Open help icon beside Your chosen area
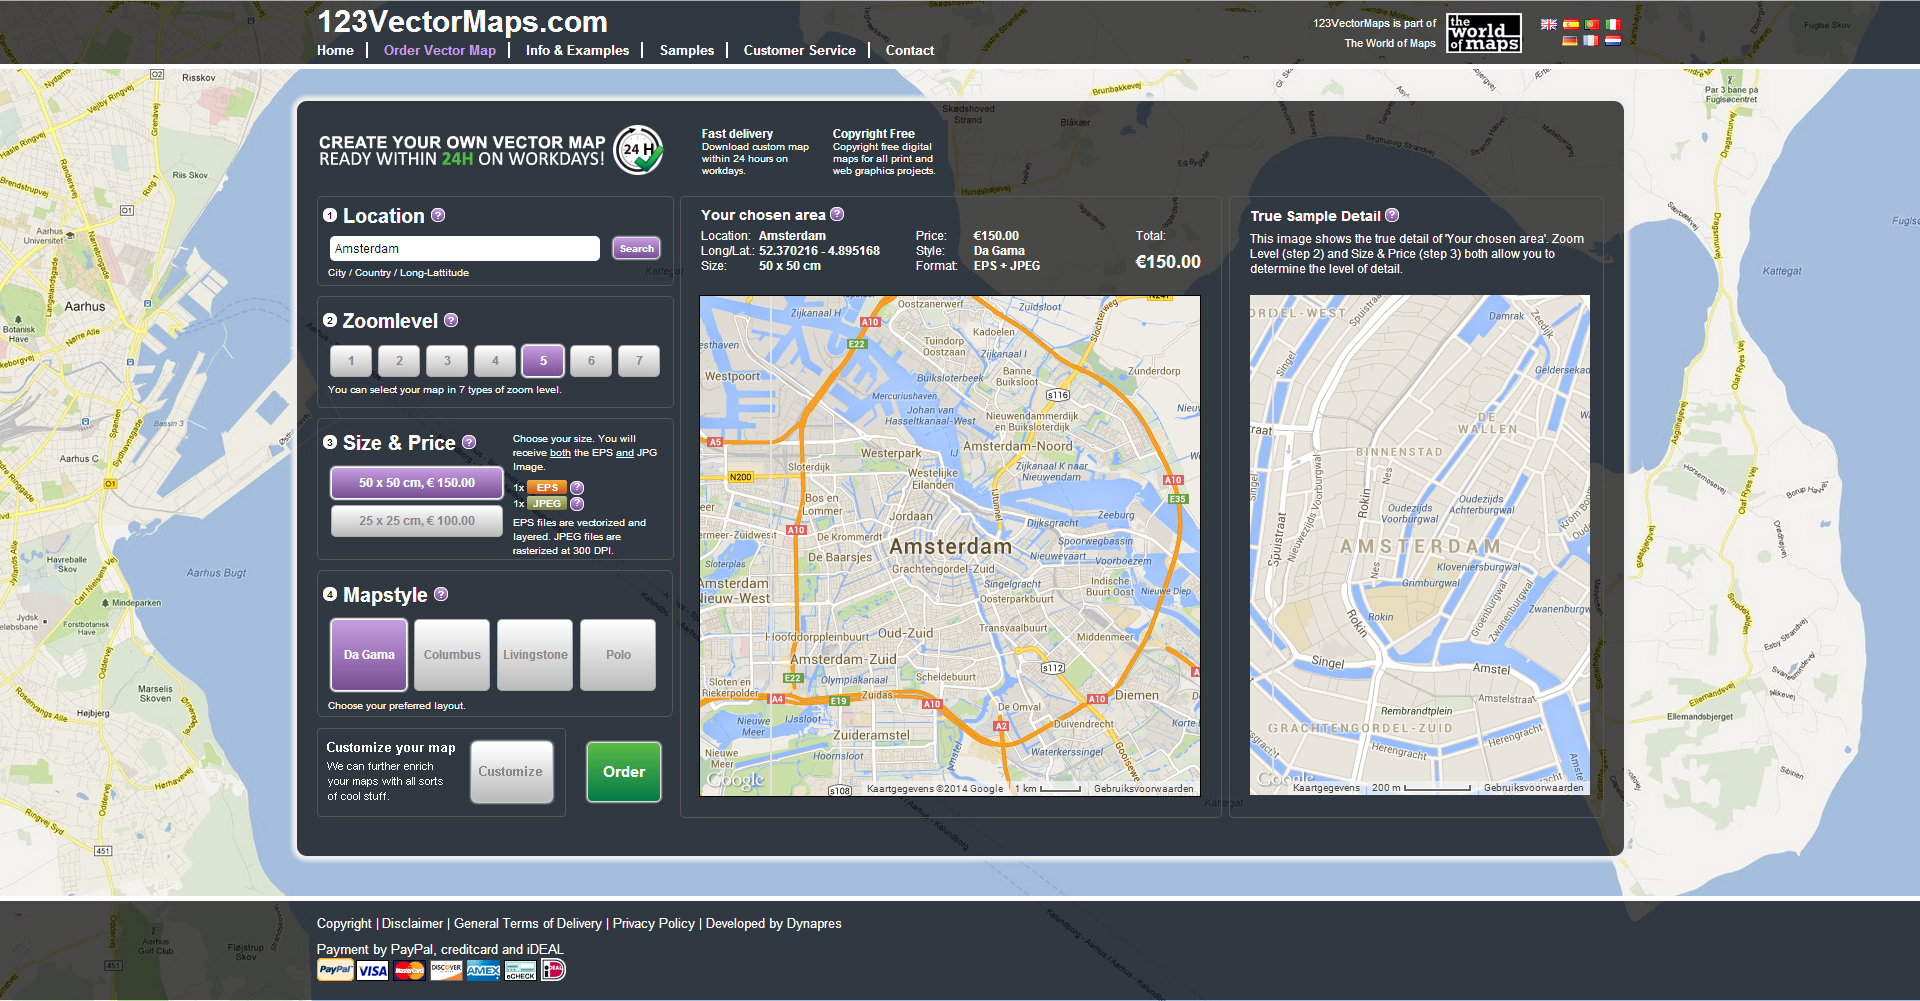 point(837,214)
